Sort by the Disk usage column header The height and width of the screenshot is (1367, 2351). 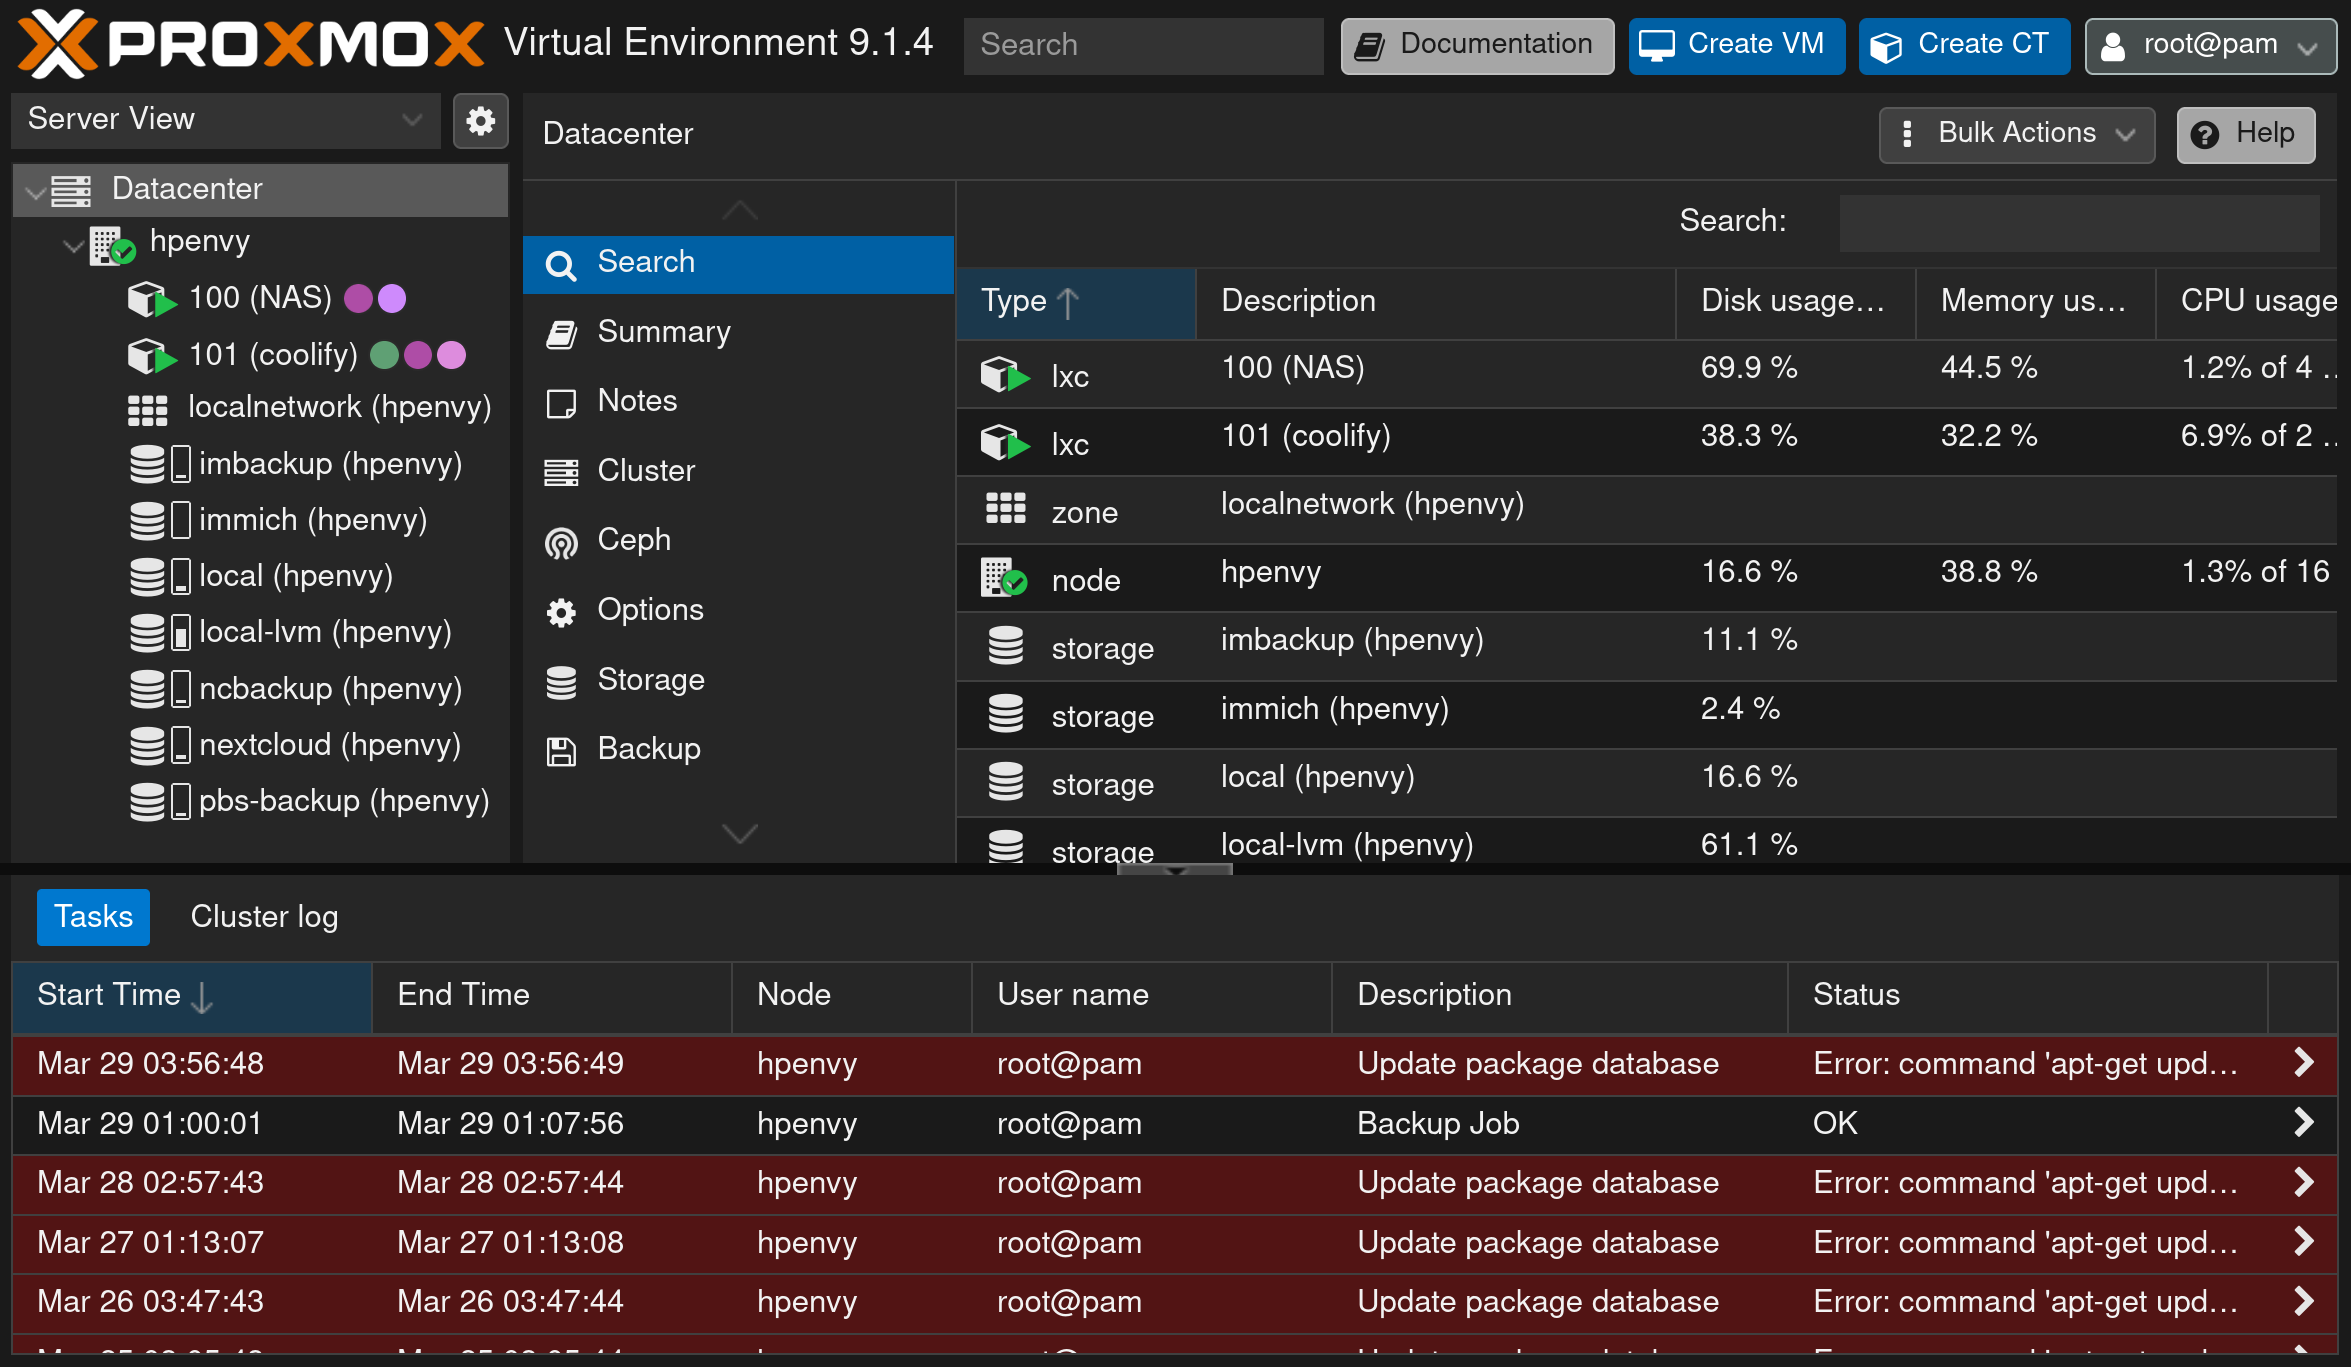coord(1795,303)
